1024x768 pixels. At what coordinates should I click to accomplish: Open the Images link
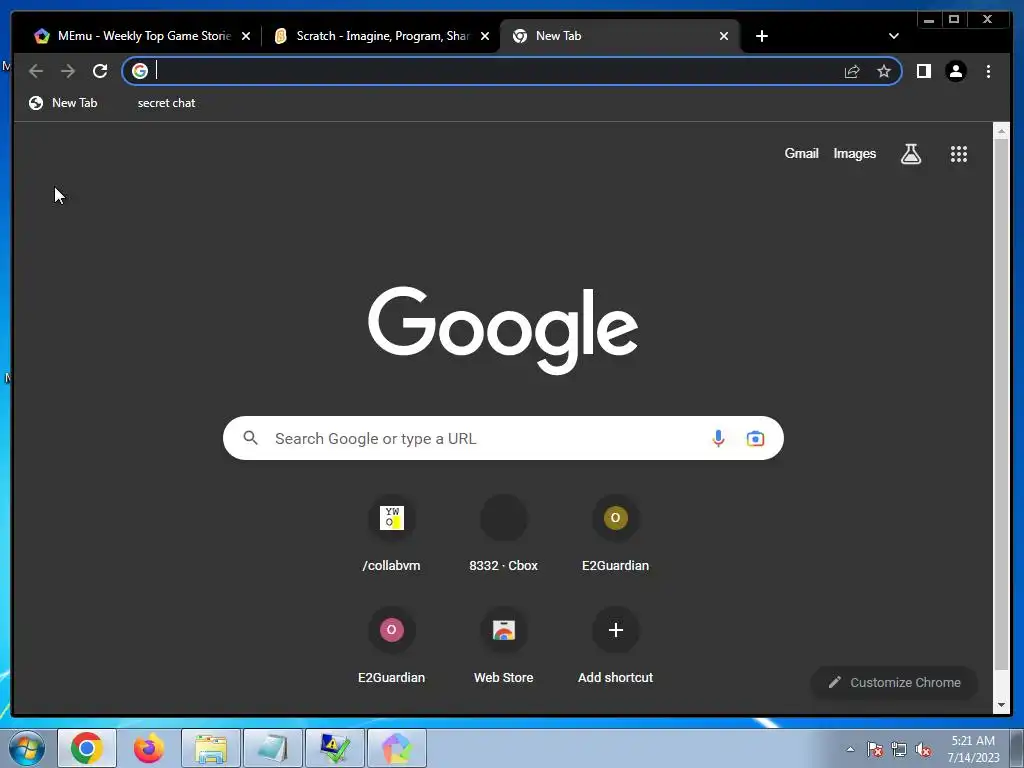pyautogui.click(x=854, y=153)
